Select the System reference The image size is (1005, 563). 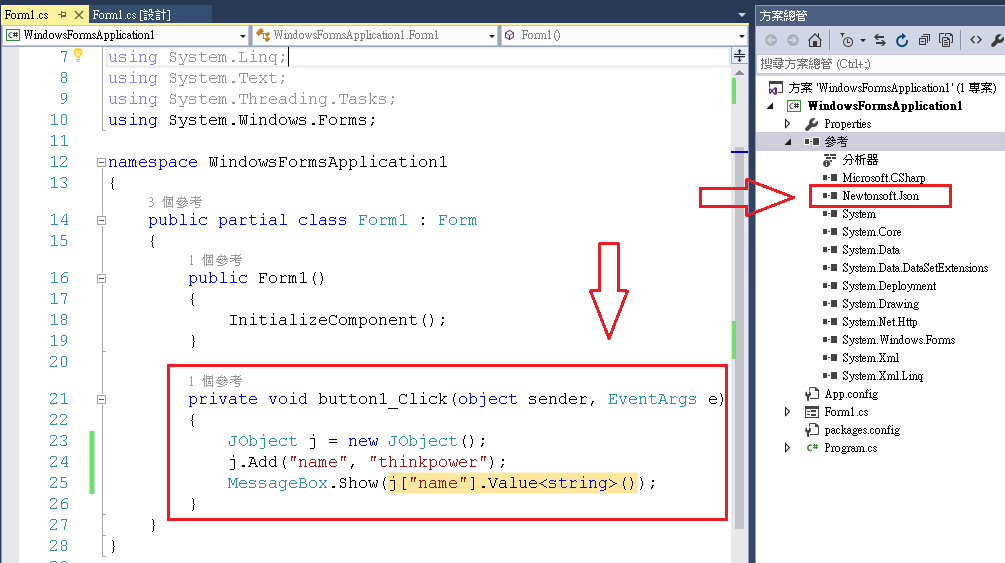[x=858, y=214]
